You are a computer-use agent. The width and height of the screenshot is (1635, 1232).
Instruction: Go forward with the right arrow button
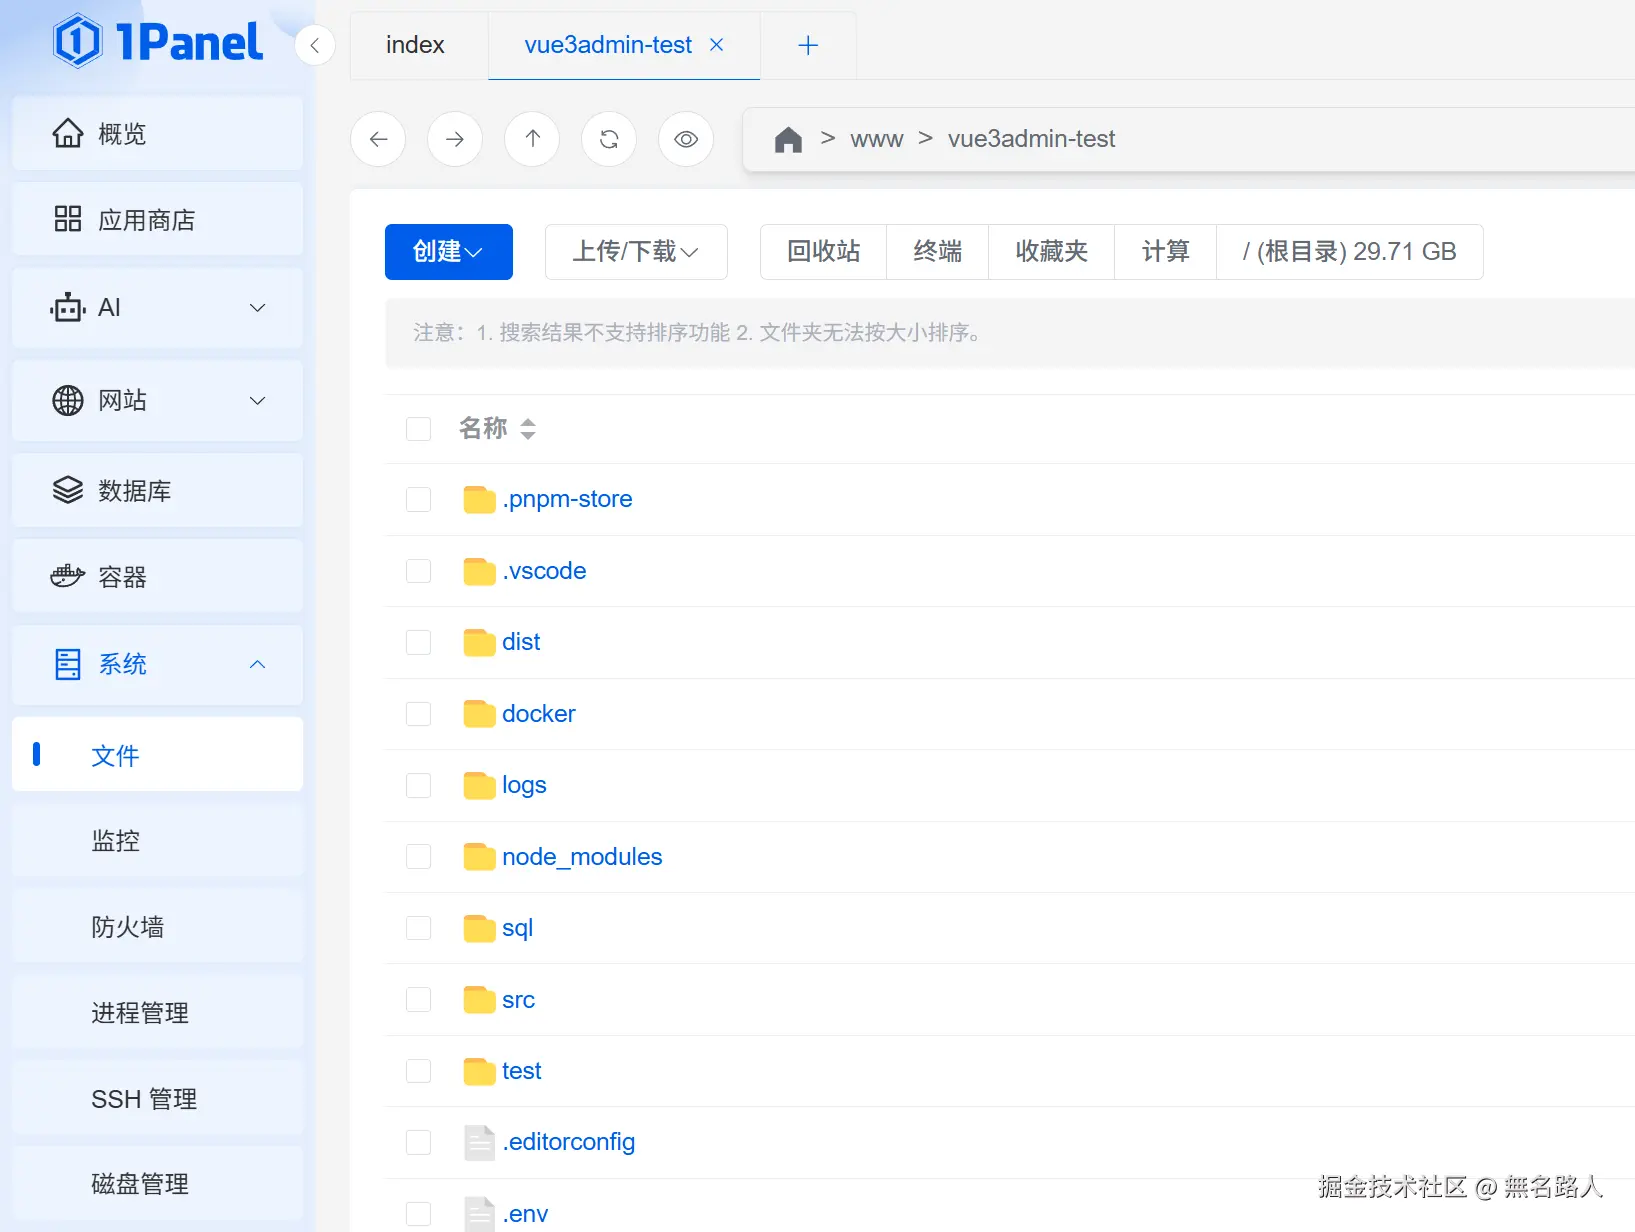point(455,139)
